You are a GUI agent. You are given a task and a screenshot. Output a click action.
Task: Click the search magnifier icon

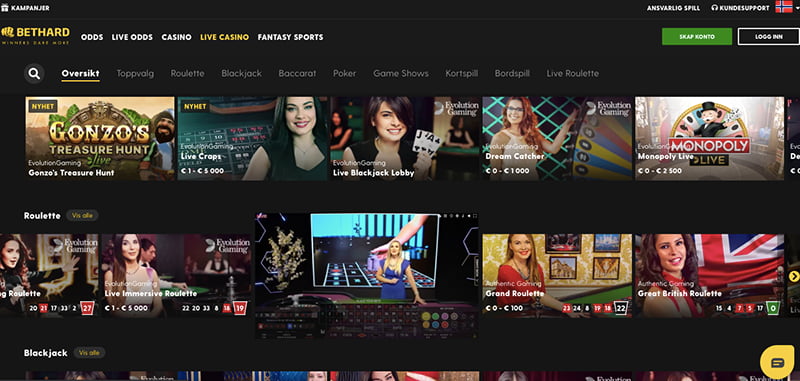coord(34,74)
